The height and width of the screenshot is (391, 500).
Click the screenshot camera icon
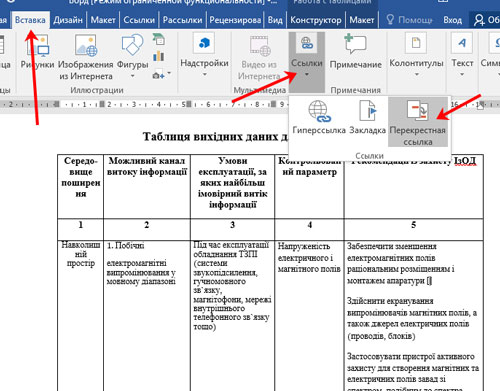point(158,75)
